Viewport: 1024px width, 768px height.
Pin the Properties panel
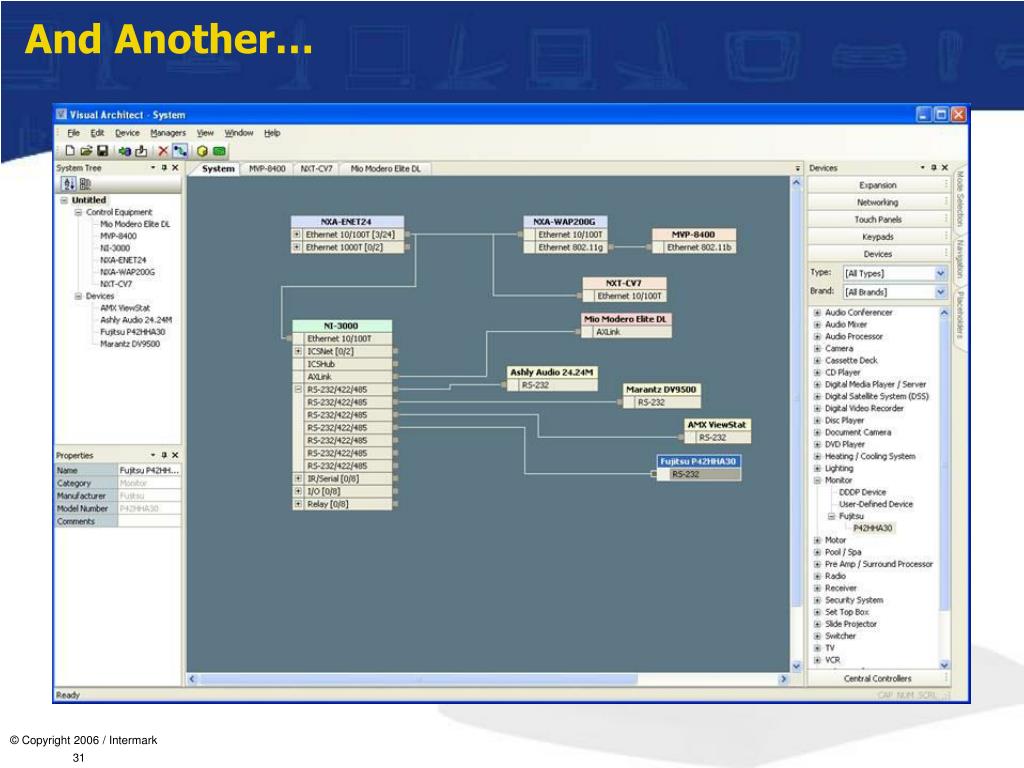pyautogui.click(x=164, y=455)
